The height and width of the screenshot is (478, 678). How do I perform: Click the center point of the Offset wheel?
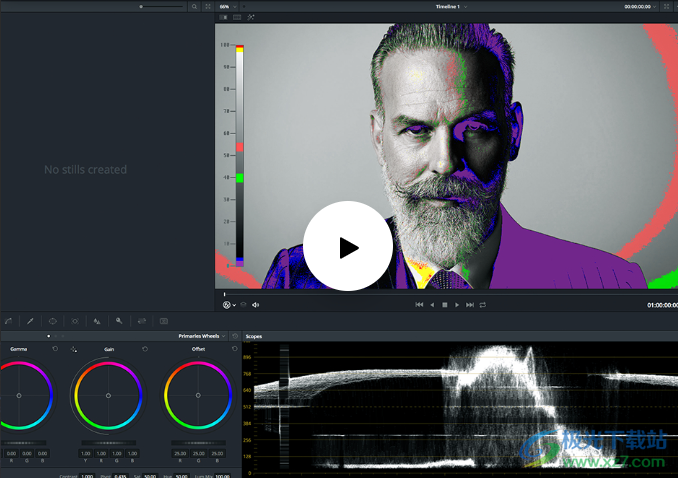pos(198,395)
